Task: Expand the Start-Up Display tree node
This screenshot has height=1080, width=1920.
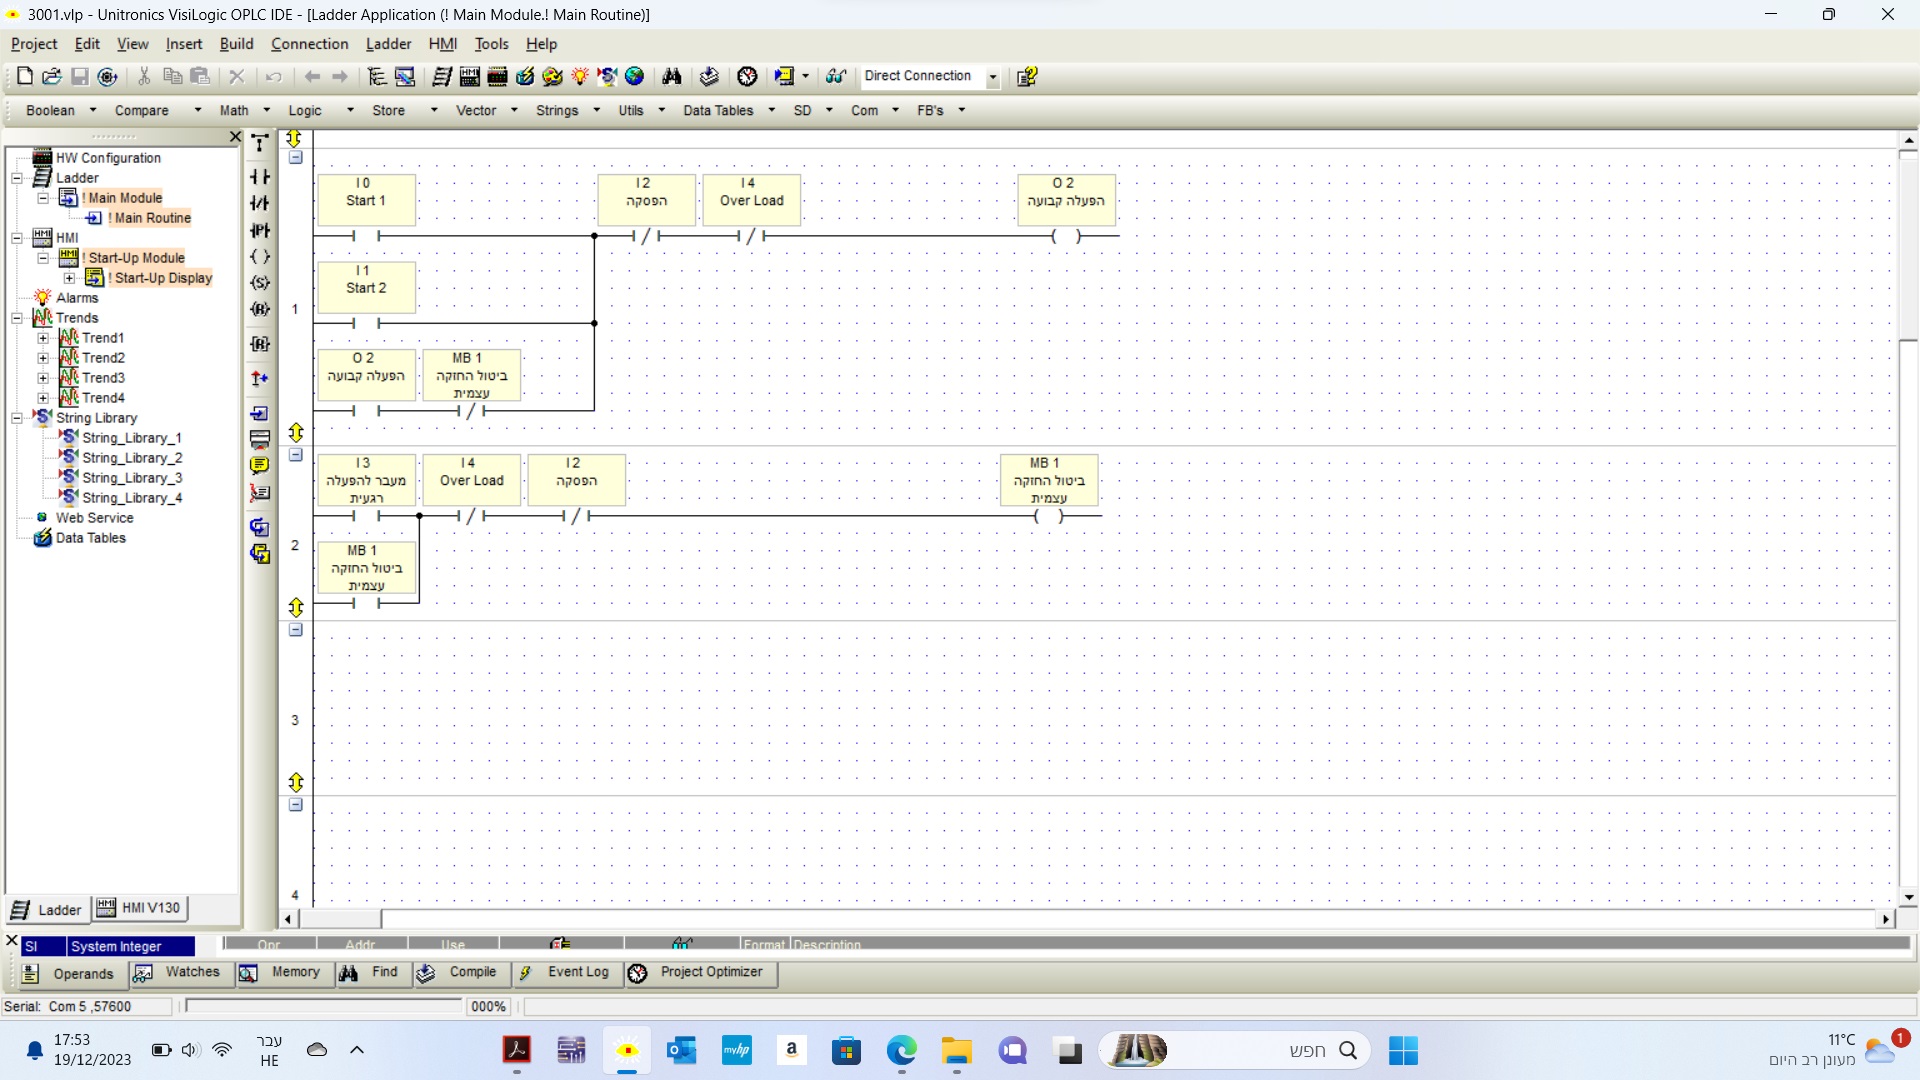Action: (x=69, y=278)
